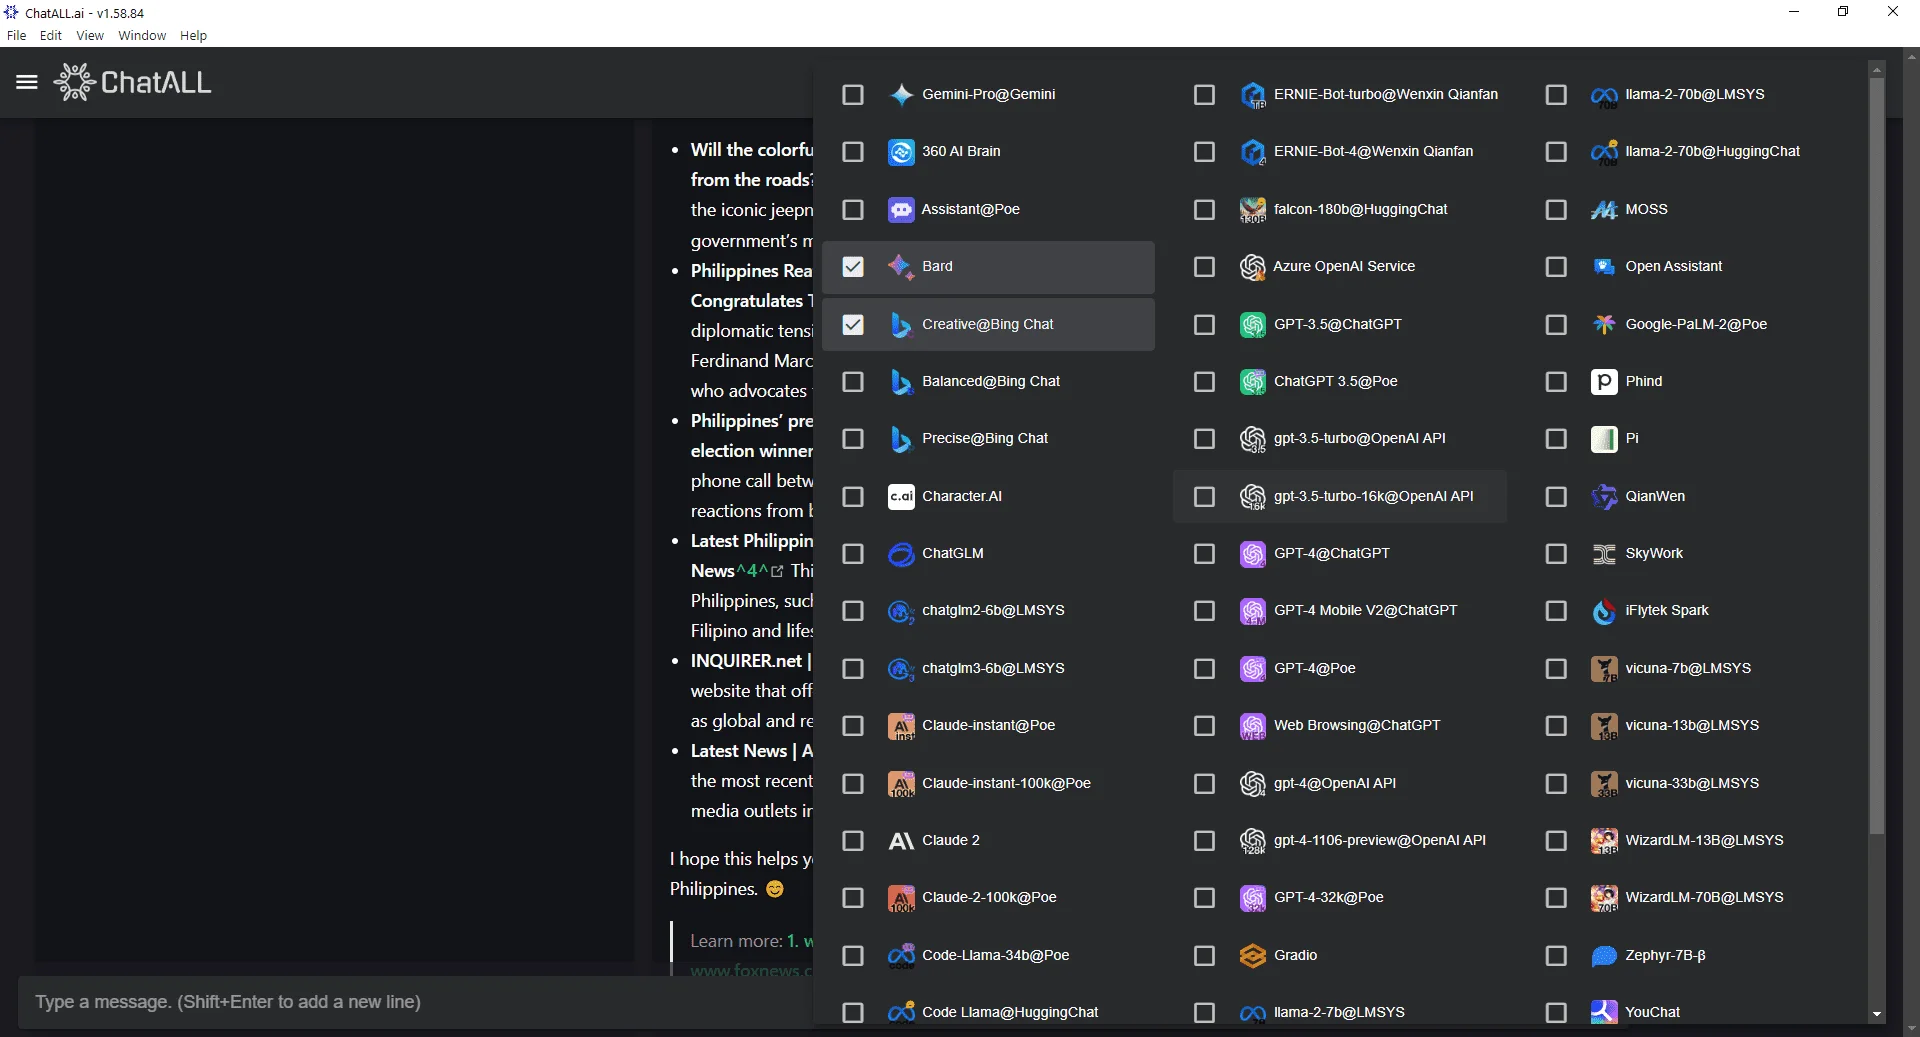This screenshot has width=1920, height=1037.
Task: Select the gpt-4-1106-preview@OpenAI API label
Action: [x=1380, y=841]
